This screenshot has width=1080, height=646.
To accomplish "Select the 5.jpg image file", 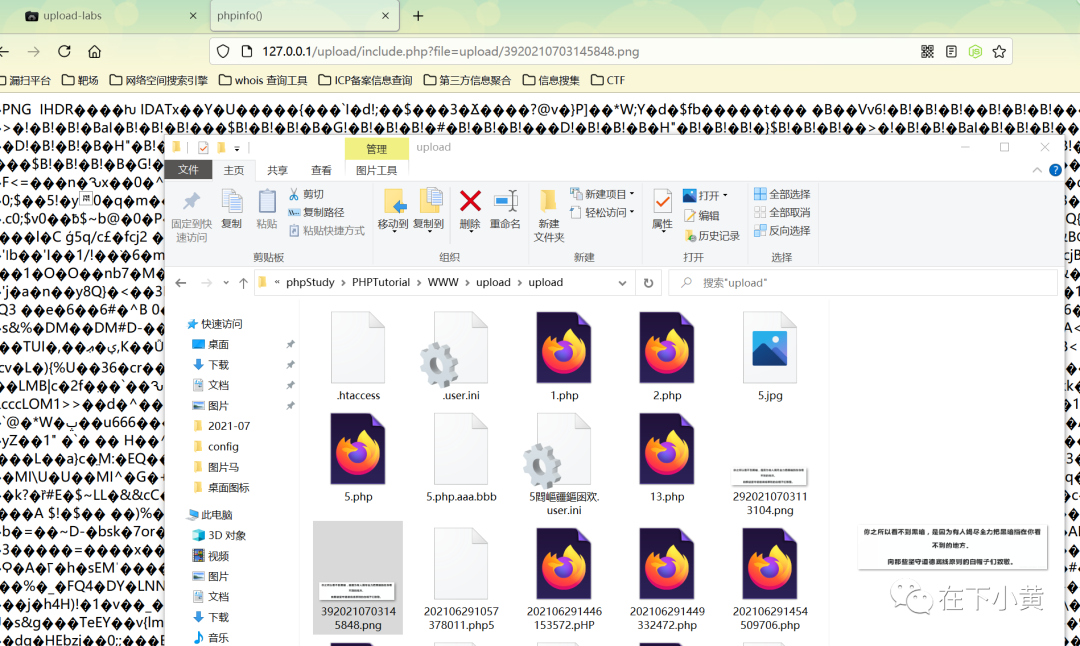I will pyautogui.click(x=770, y=357).
